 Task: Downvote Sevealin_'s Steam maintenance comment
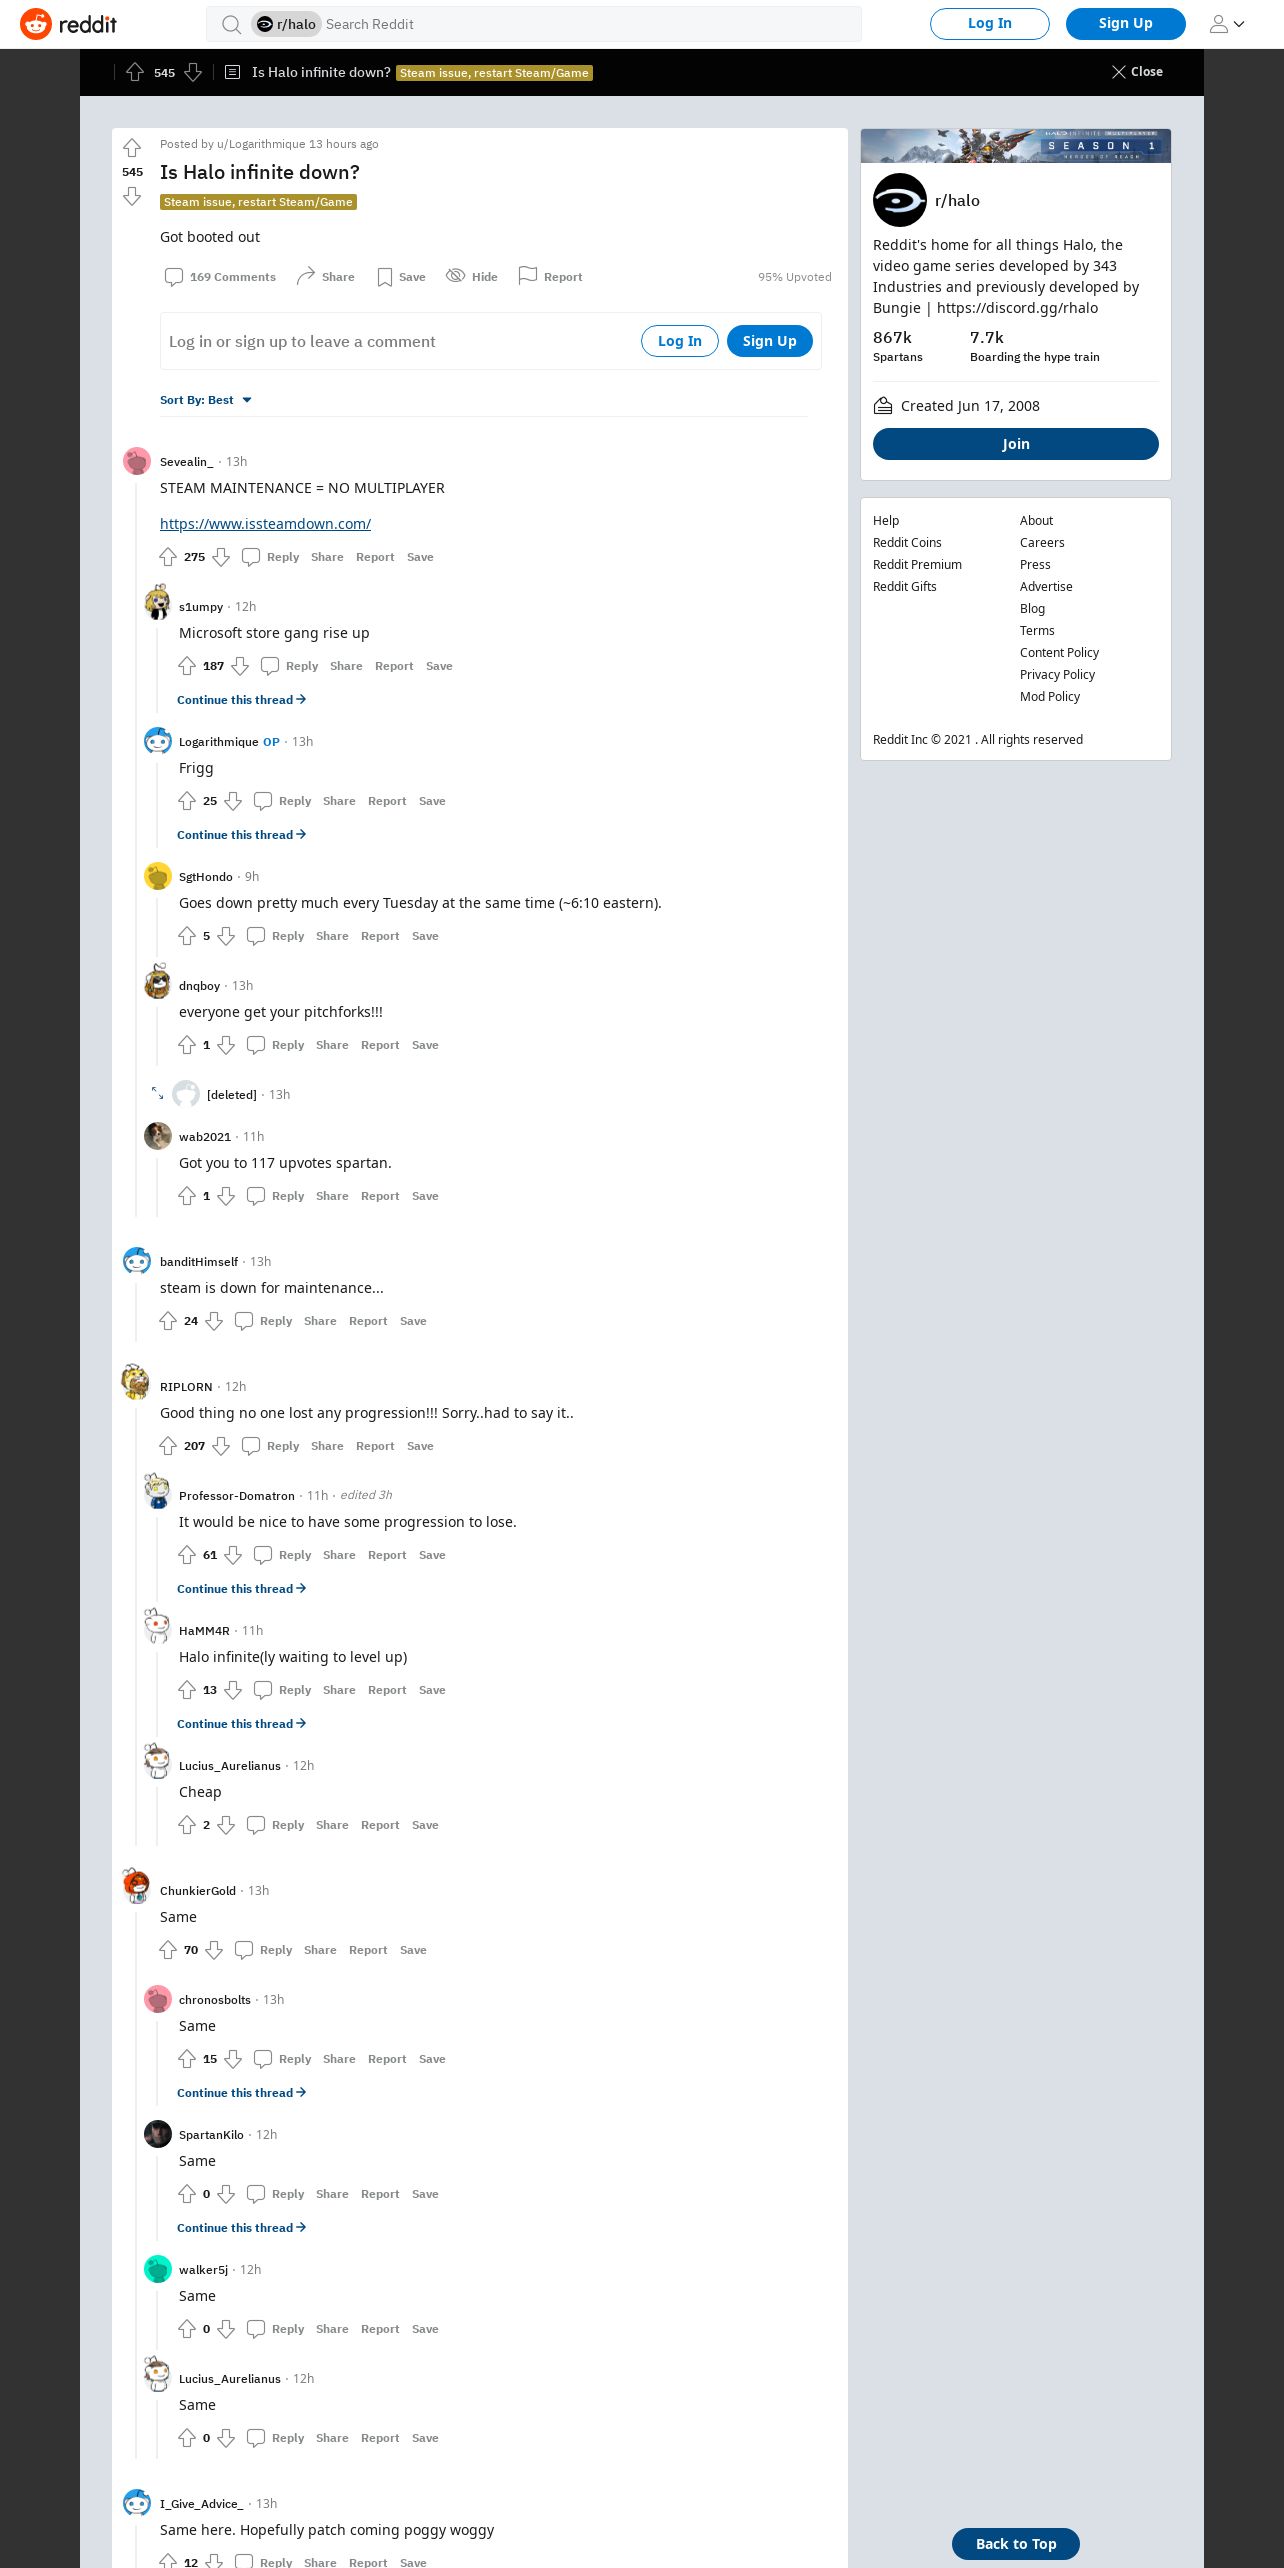click(222, 557)
